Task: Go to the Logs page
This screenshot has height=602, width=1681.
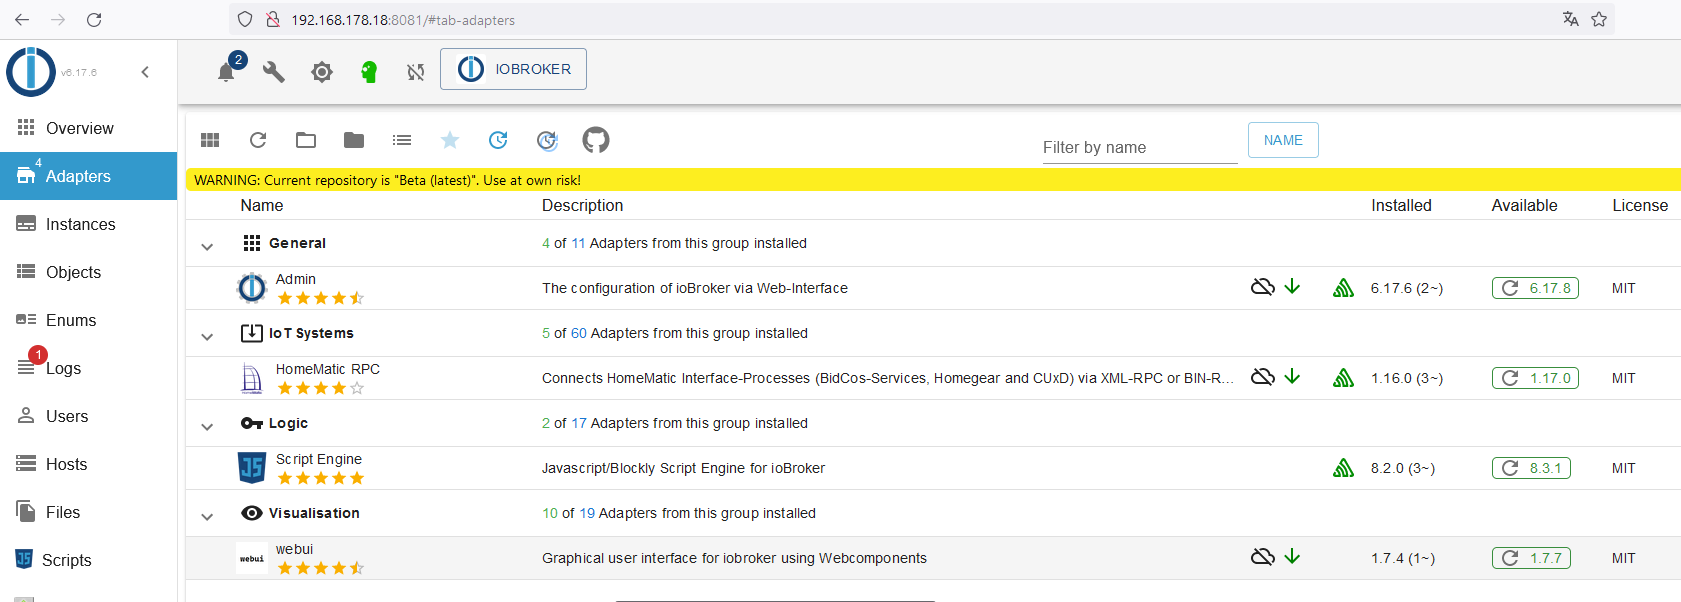Action: [x=63, y=368]
